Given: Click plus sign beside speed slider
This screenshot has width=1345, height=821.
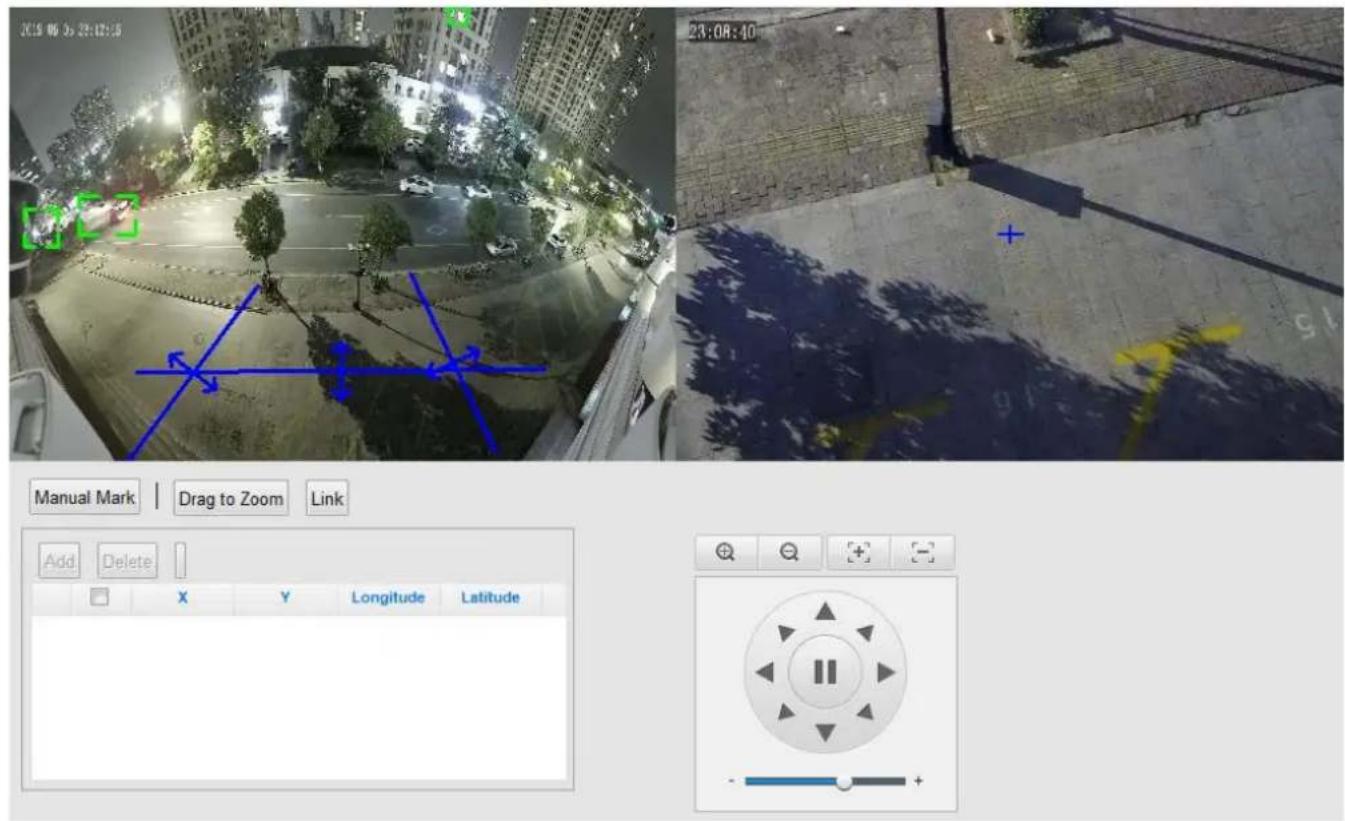Looking at the screenshot, I should click(918, 781).
